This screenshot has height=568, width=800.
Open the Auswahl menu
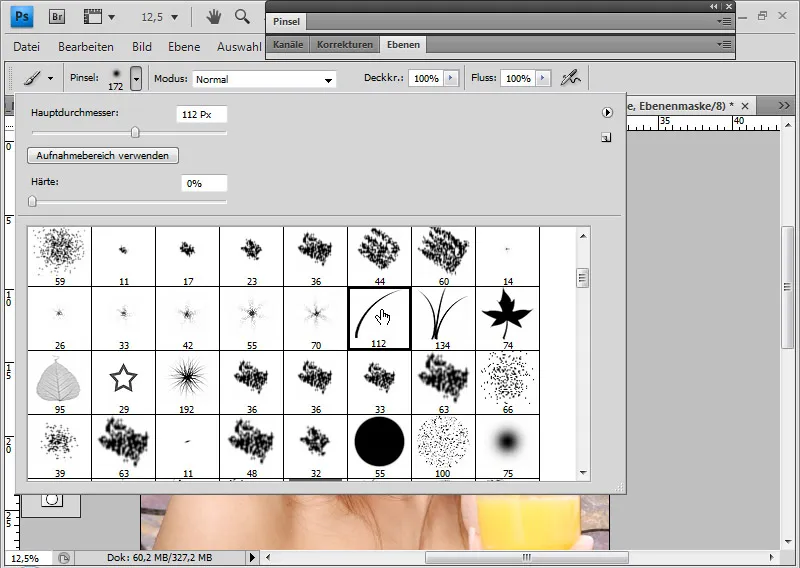[239, 47]
